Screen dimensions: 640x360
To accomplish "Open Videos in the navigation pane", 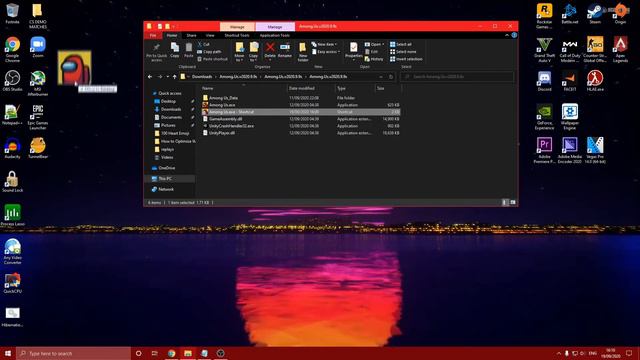I will [x=167, y=158].
